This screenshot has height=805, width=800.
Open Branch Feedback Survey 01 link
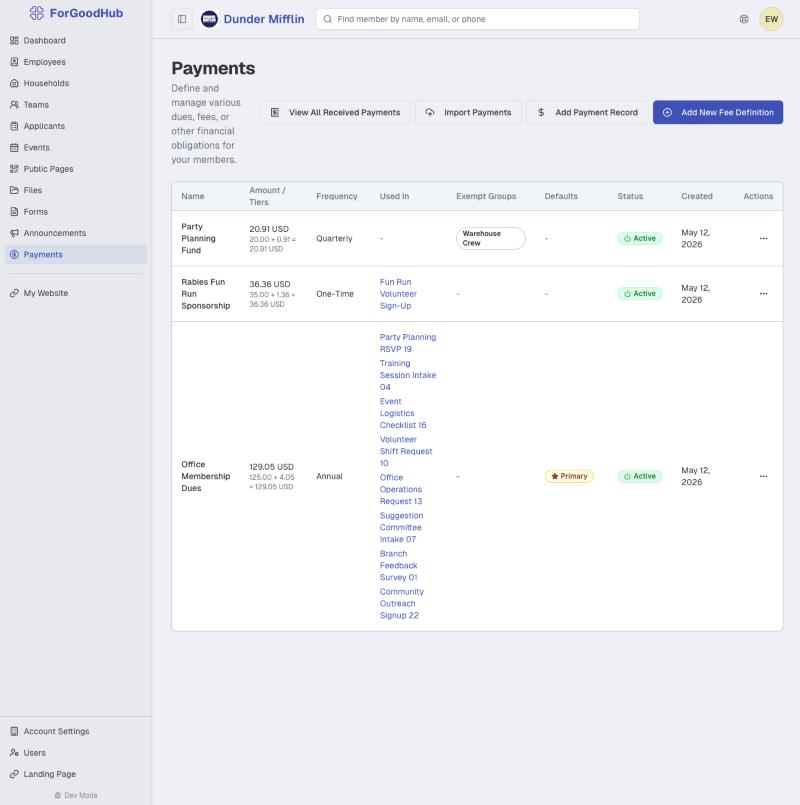[398, 565]
